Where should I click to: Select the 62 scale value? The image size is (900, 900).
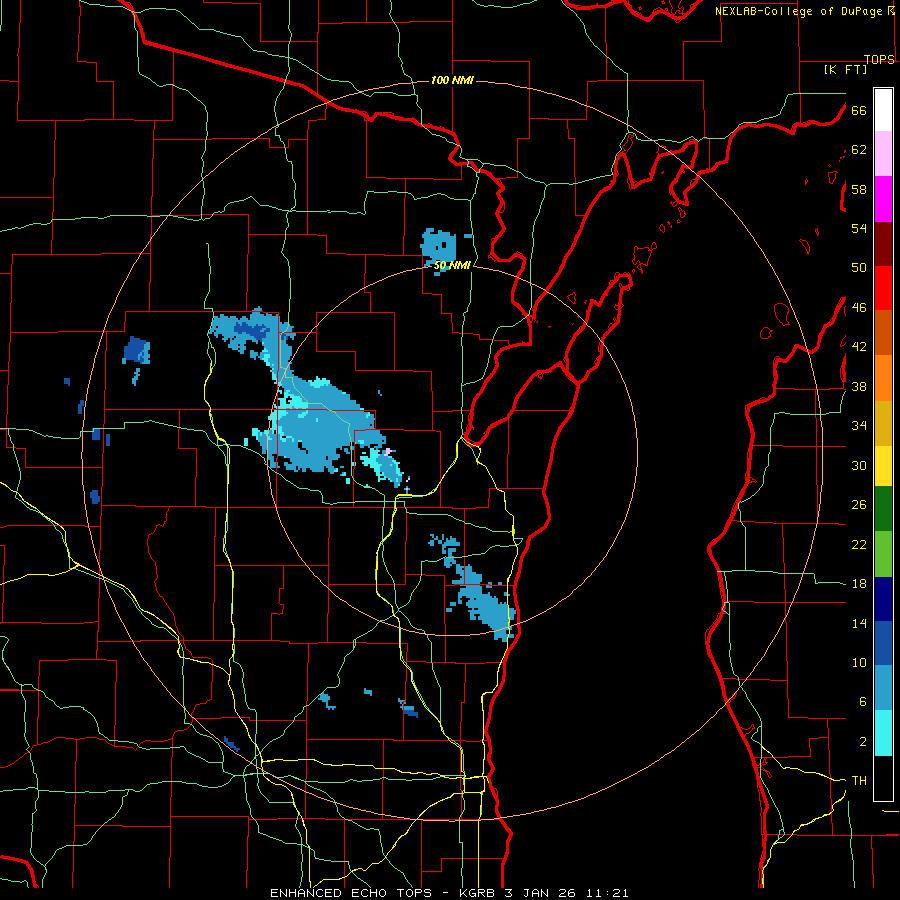[x=859, y=149]
